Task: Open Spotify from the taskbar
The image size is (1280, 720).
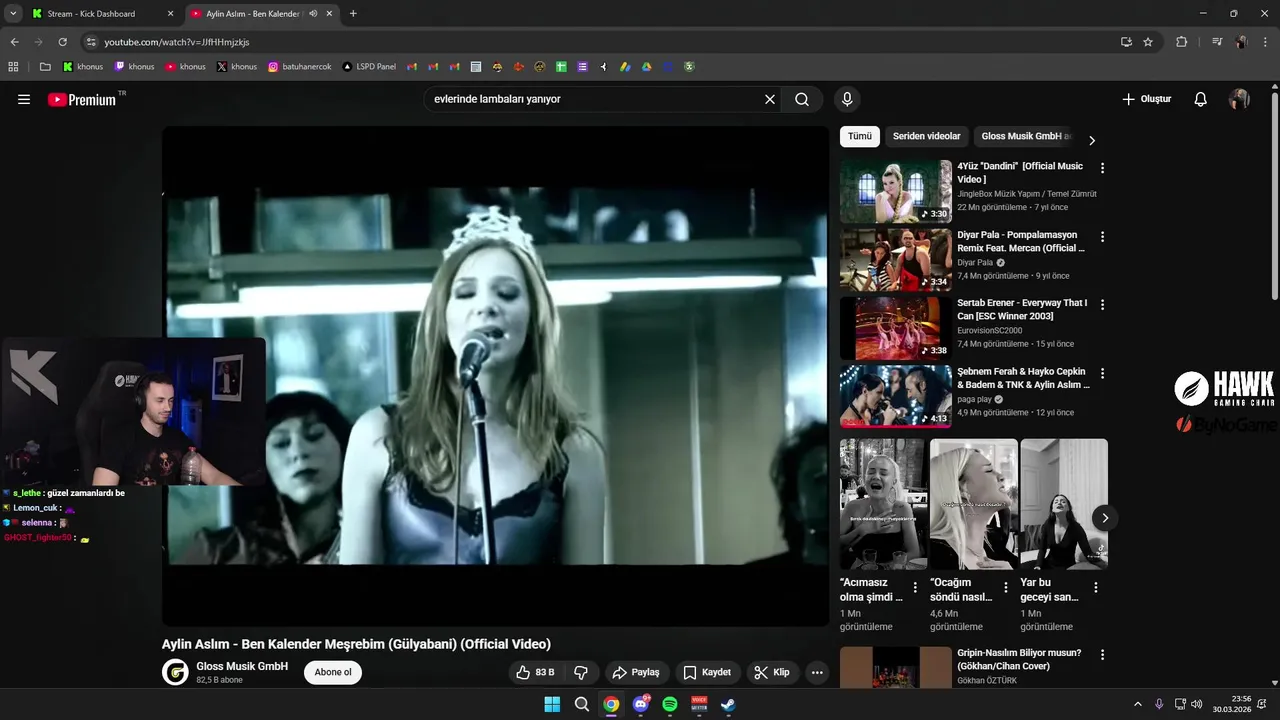Action: 670,704
